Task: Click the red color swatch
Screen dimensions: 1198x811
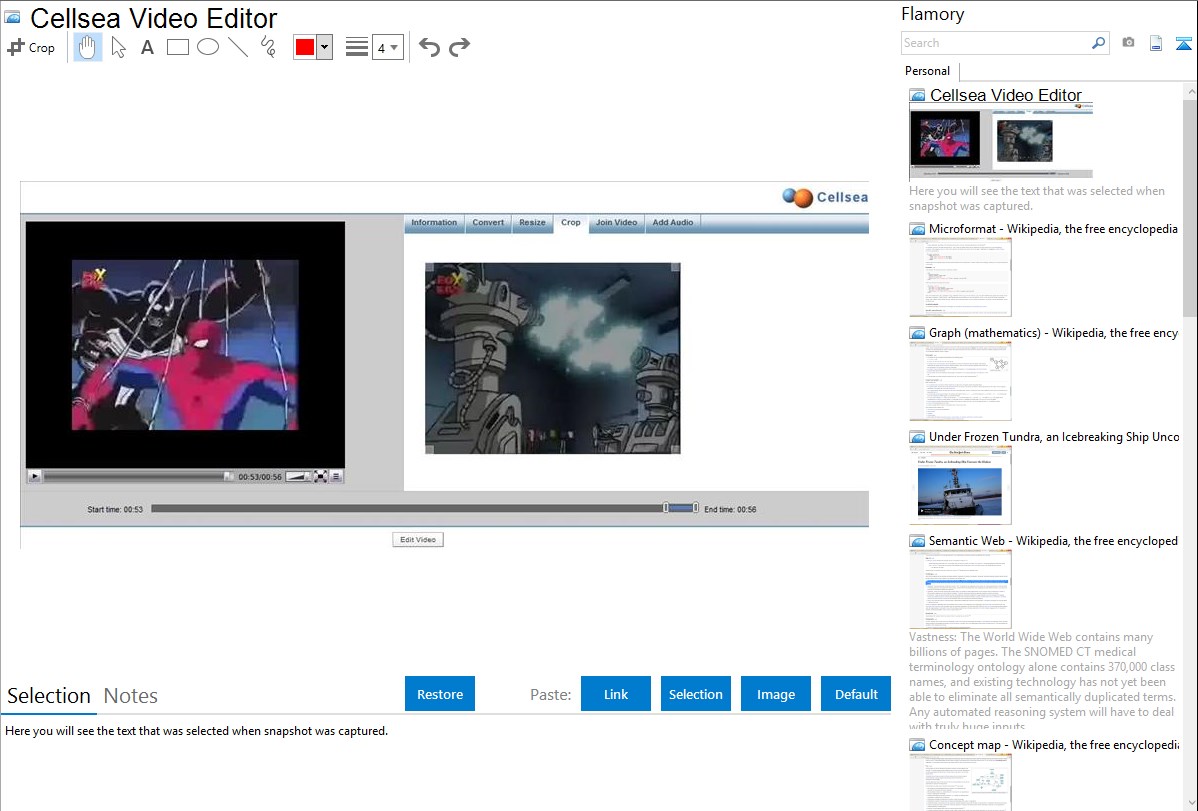Action: coord(304,47)
